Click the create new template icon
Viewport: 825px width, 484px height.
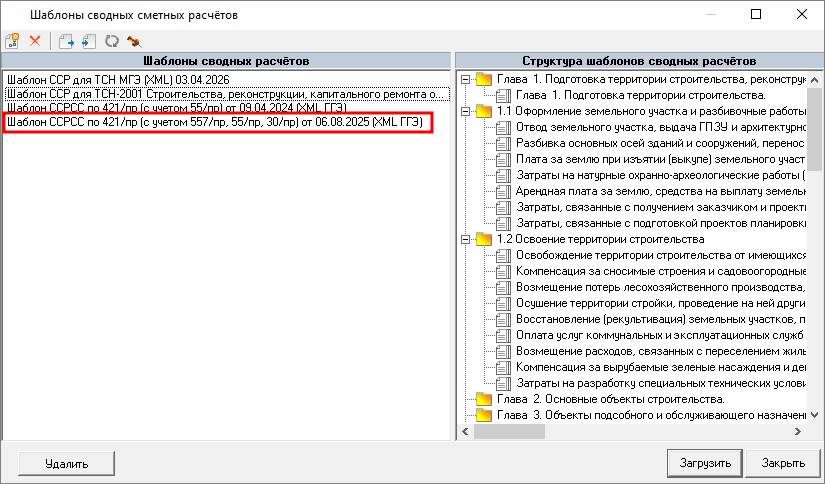pos(12,41)
